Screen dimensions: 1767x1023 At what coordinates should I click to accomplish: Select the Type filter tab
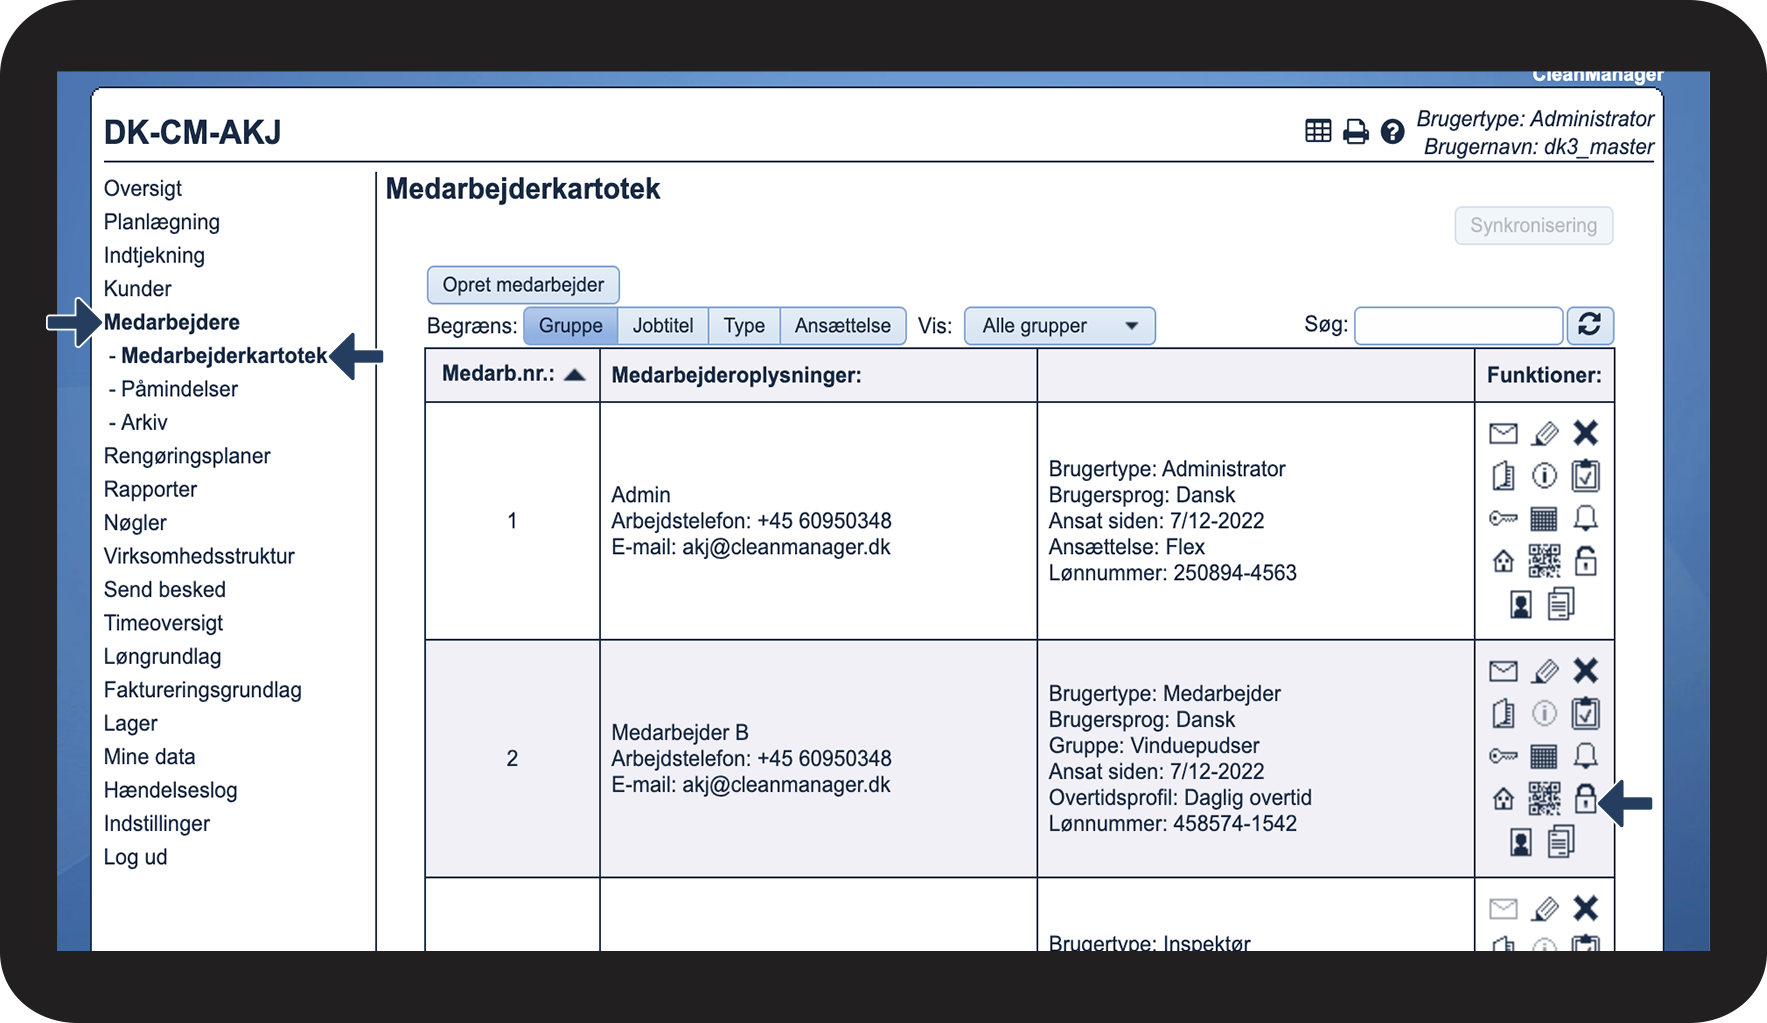pos(744,326)
